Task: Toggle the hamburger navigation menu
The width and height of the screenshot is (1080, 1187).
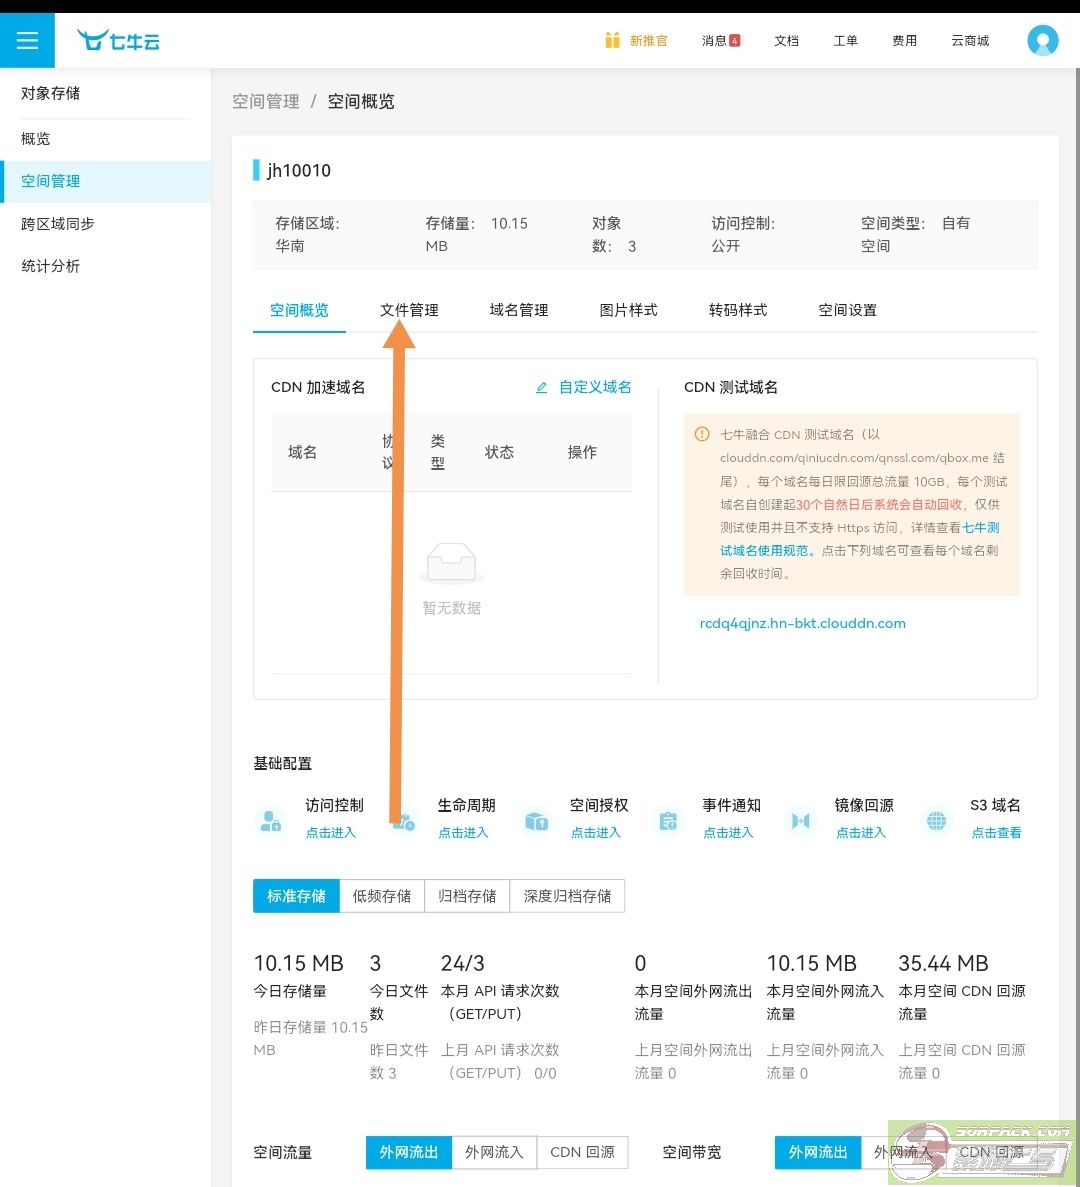Action: pos(27,40)
